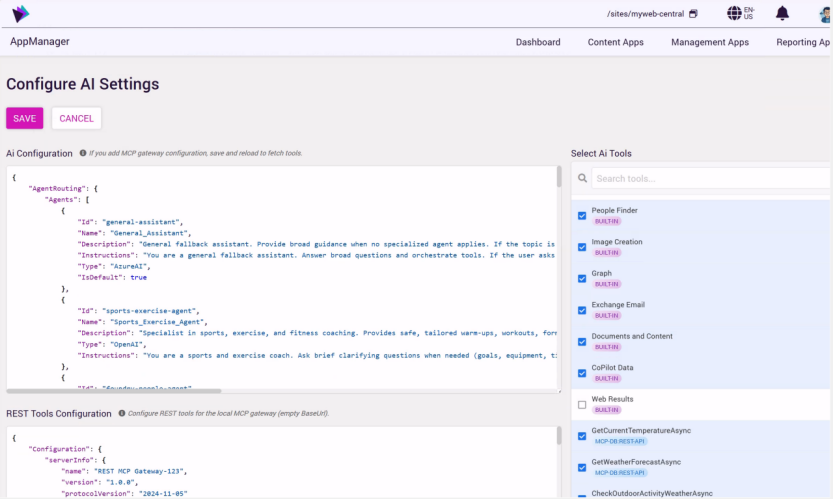Image resolution: width=833 pixels, height=500 pixels.
Task: Click the app logo in top-left corner
Action: click(x=20, y=14)
